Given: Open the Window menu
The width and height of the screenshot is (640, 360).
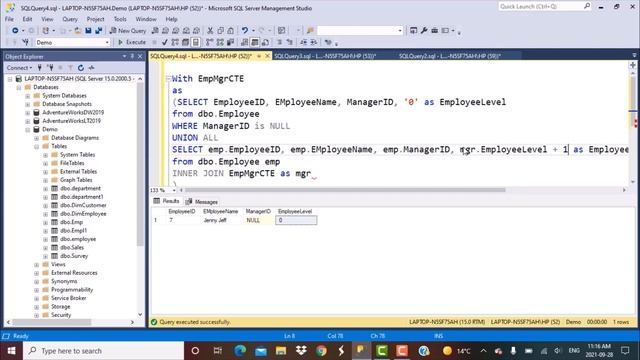Looking at the screenshot, I should coord(146,19).
